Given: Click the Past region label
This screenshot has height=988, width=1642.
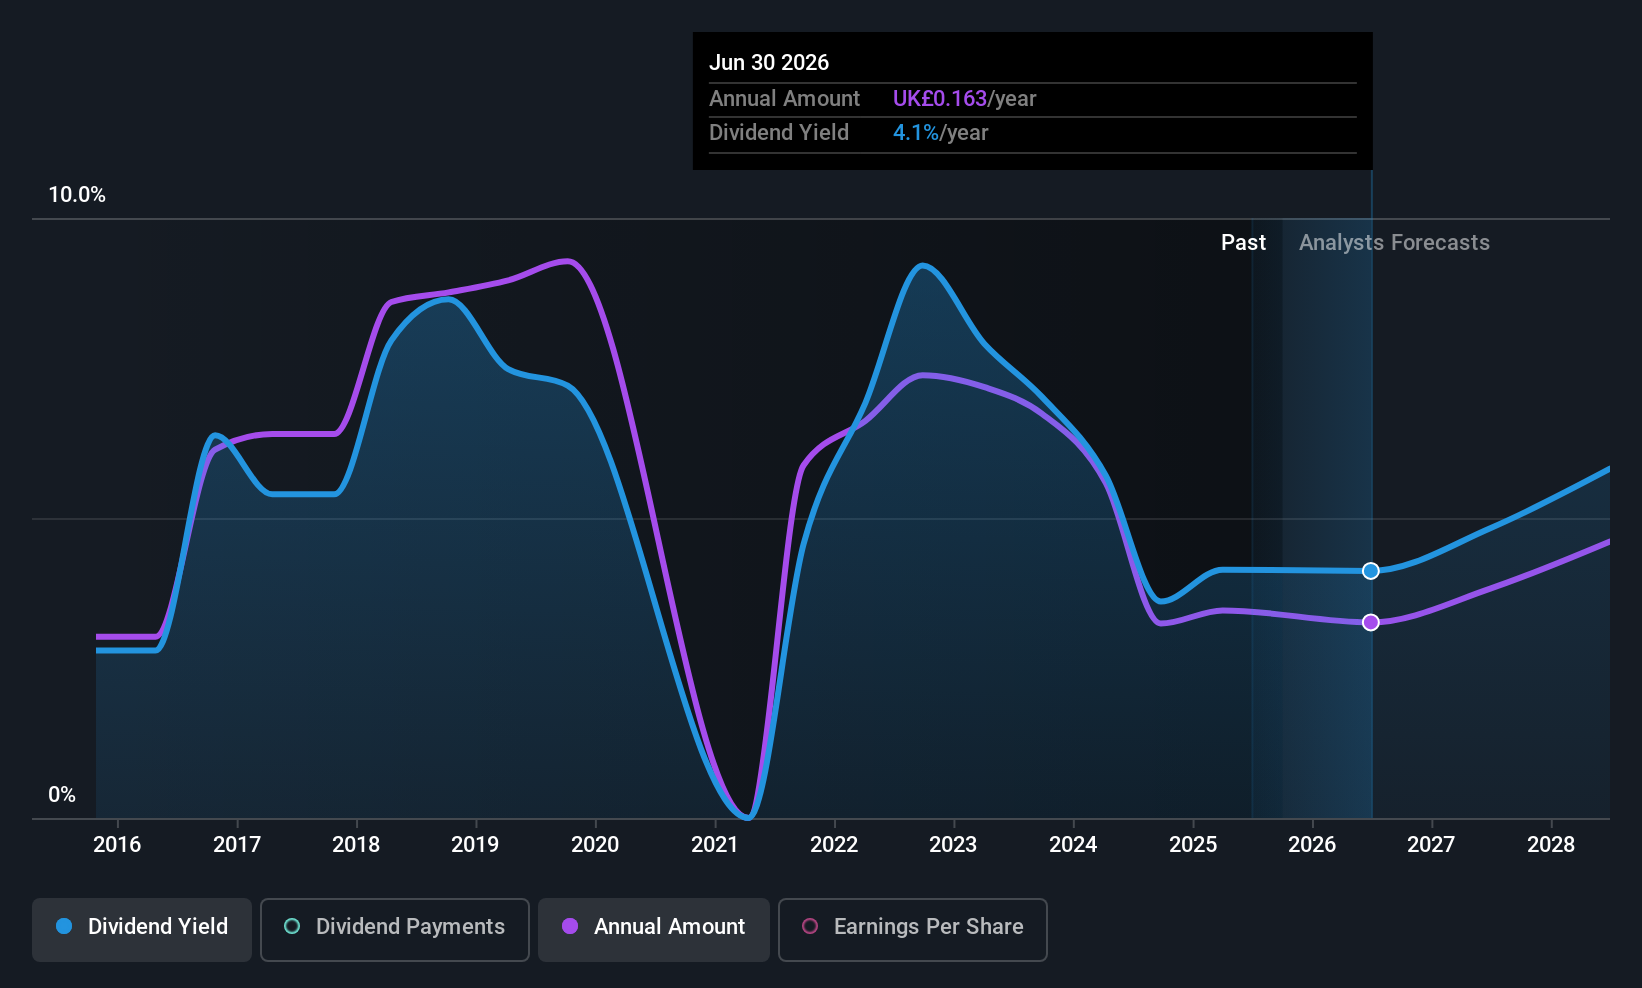Looking at the screenshot, I should coord(1243,243).
